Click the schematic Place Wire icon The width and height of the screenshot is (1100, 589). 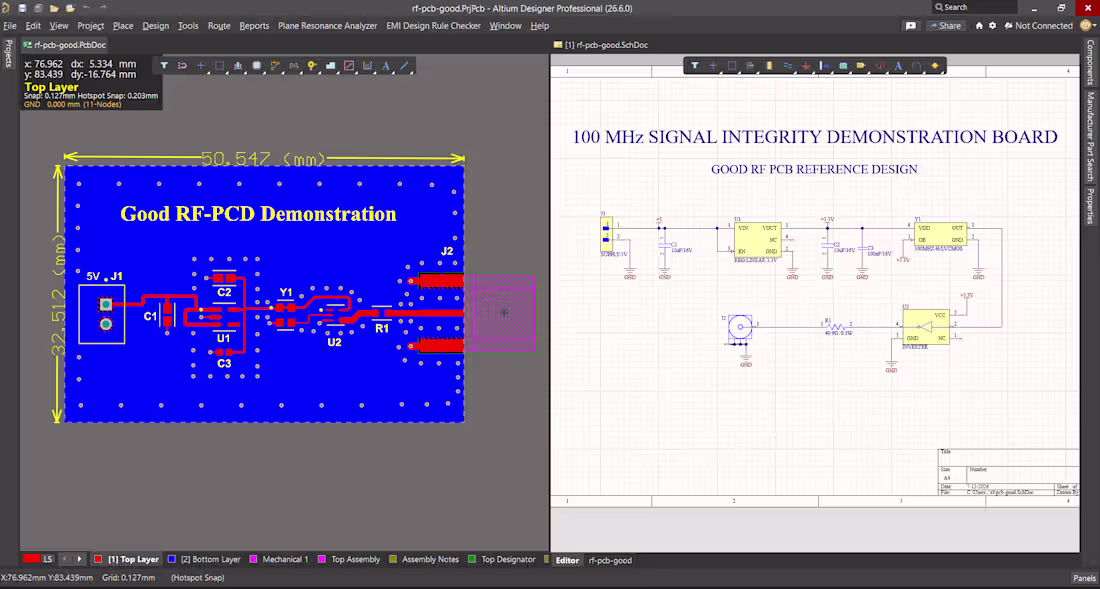coord(787,66)
